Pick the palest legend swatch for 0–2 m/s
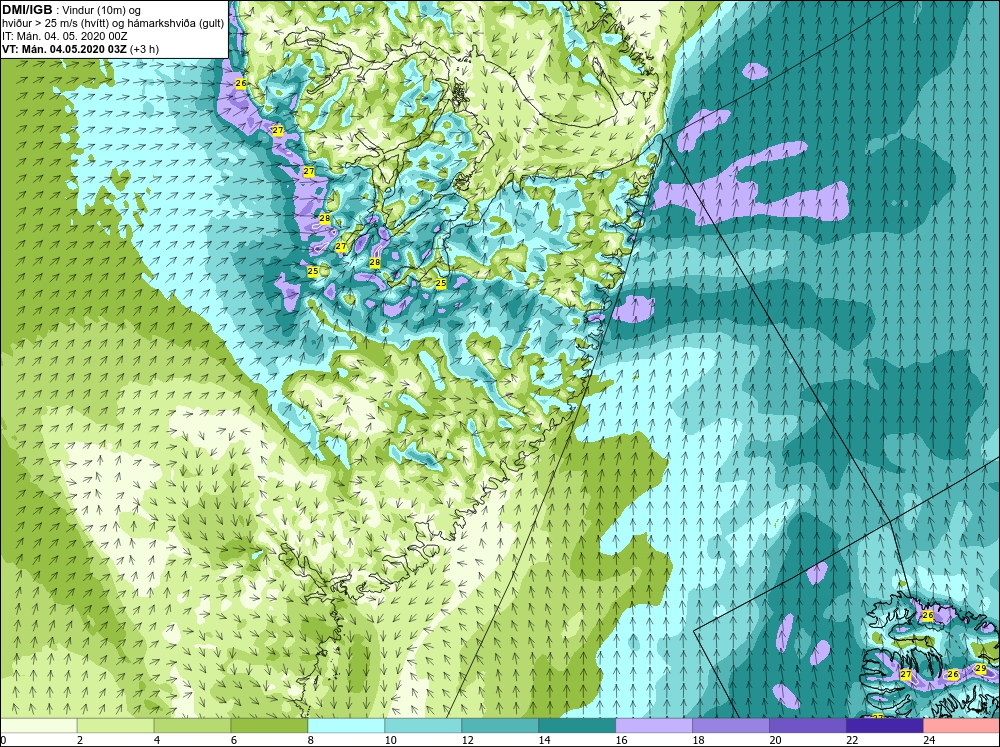The image size is (1000, 747). pos(38,726)
